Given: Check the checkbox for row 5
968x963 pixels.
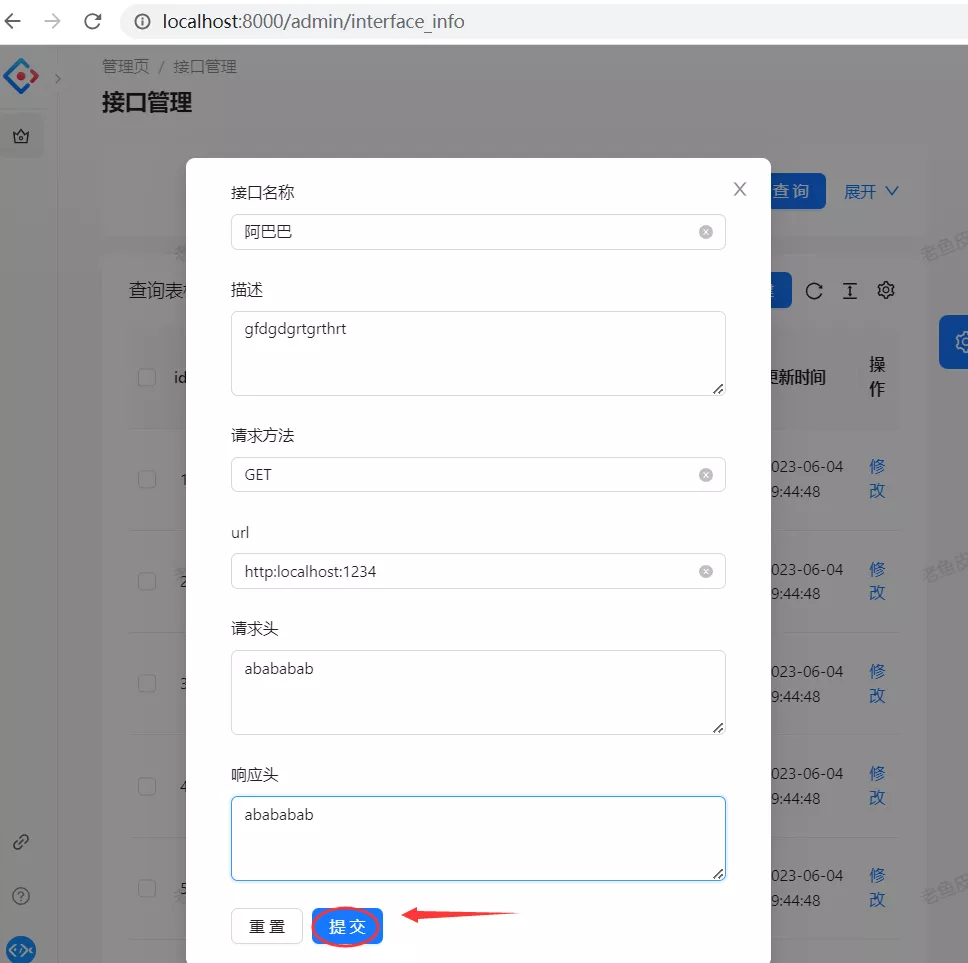Looking at the screenshot, I should 147,888.
